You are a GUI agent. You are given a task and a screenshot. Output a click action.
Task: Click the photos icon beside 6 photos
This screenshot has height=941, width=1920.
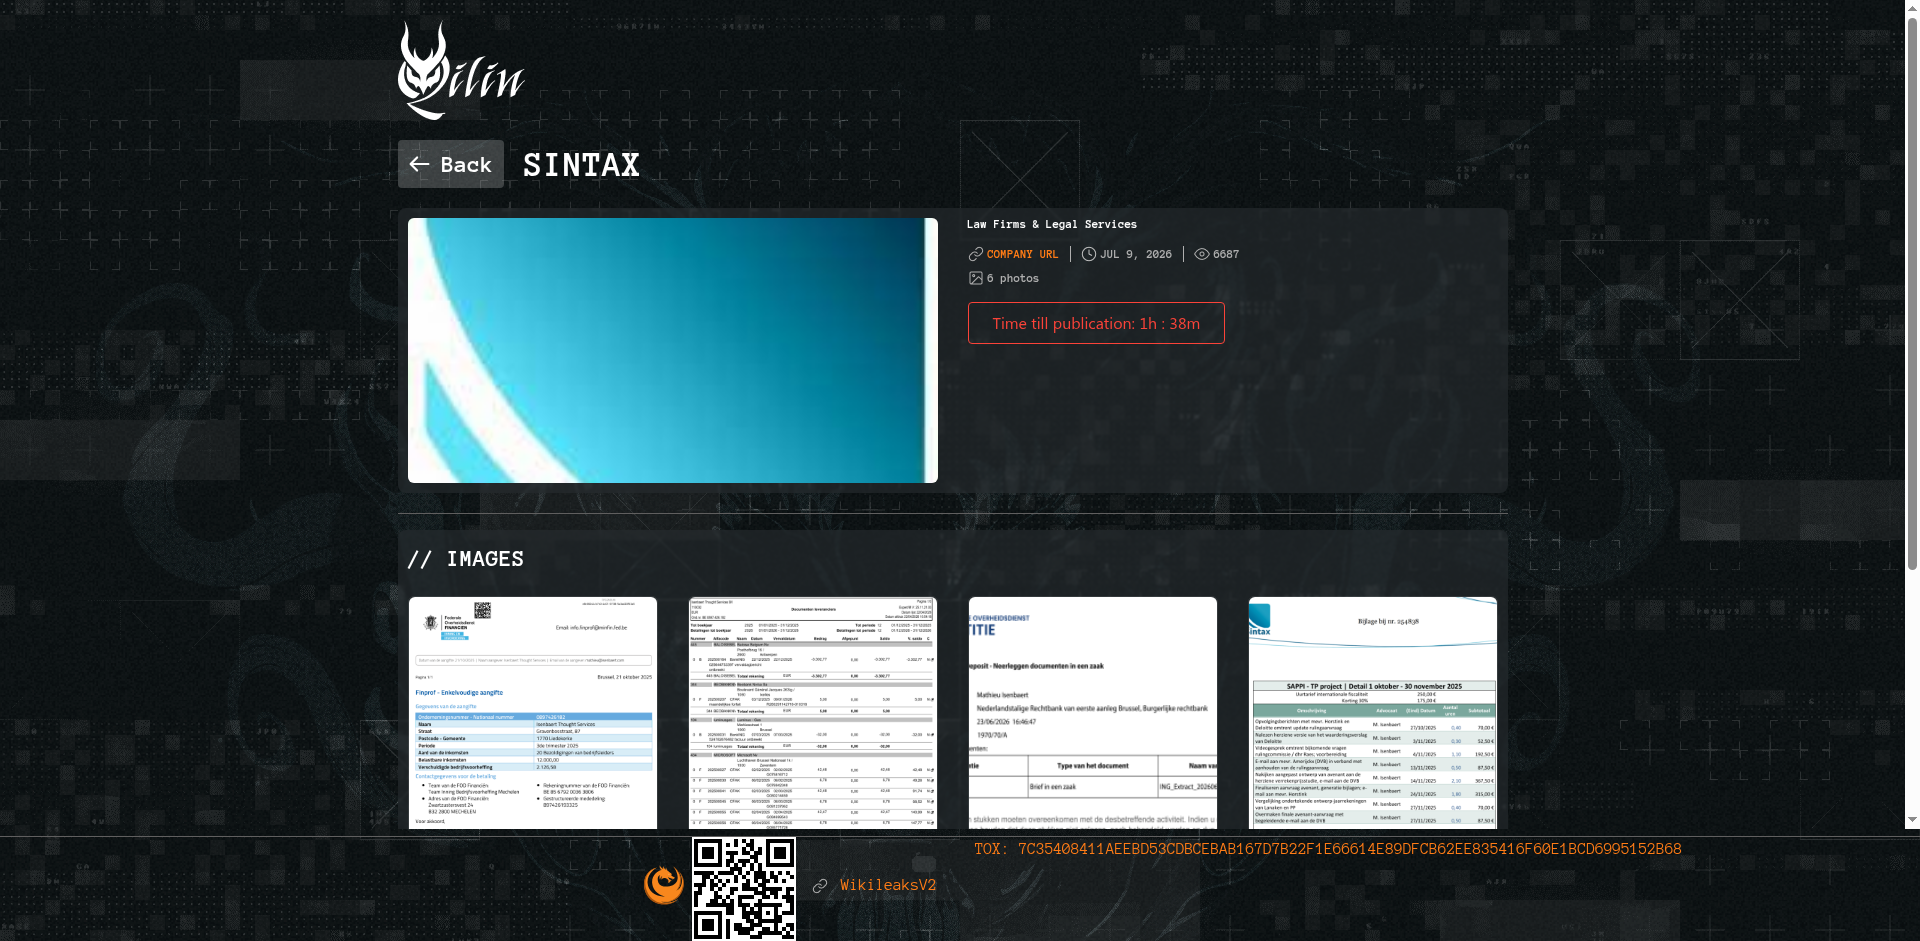coord(976,278)
